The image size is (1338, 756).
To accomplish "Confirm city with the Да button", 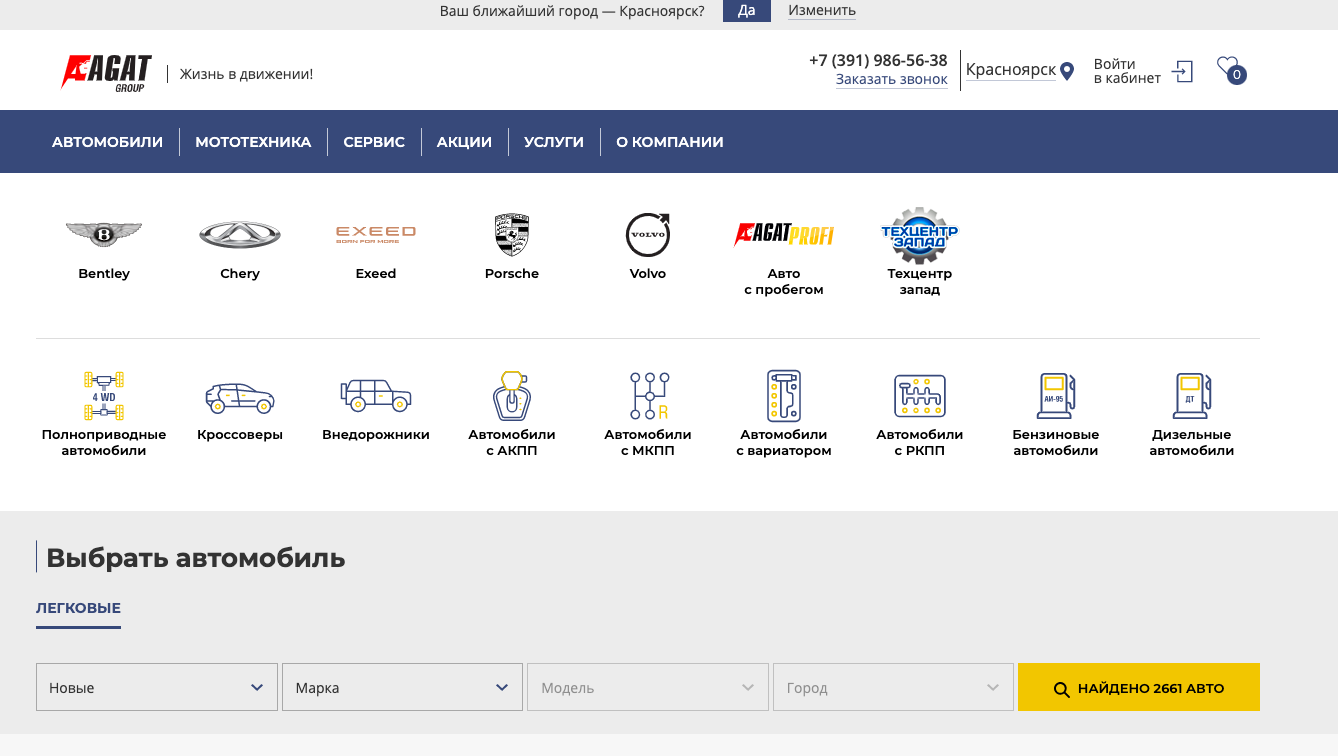I will (747, 11).
